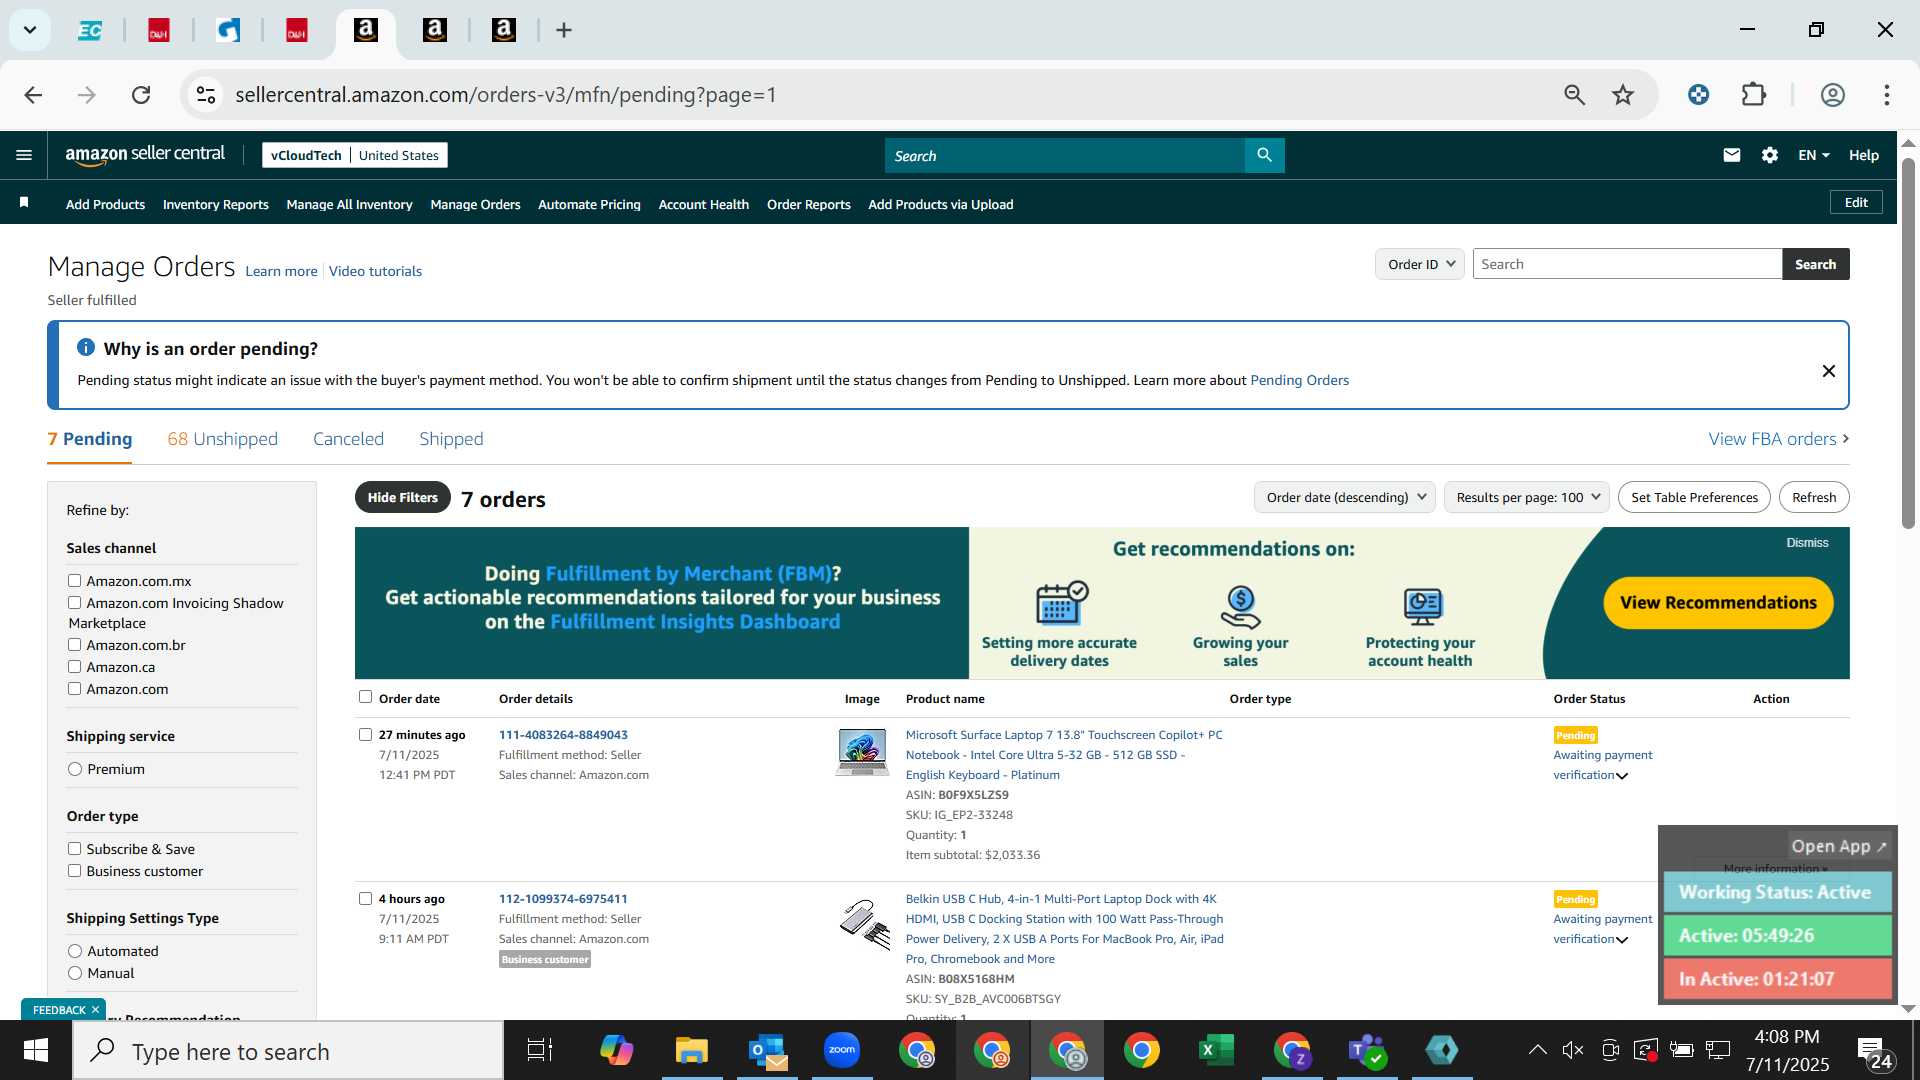
Task: Check the Amazon.com Invoicing Shadow Marketplace box
Action: (74, 602)
